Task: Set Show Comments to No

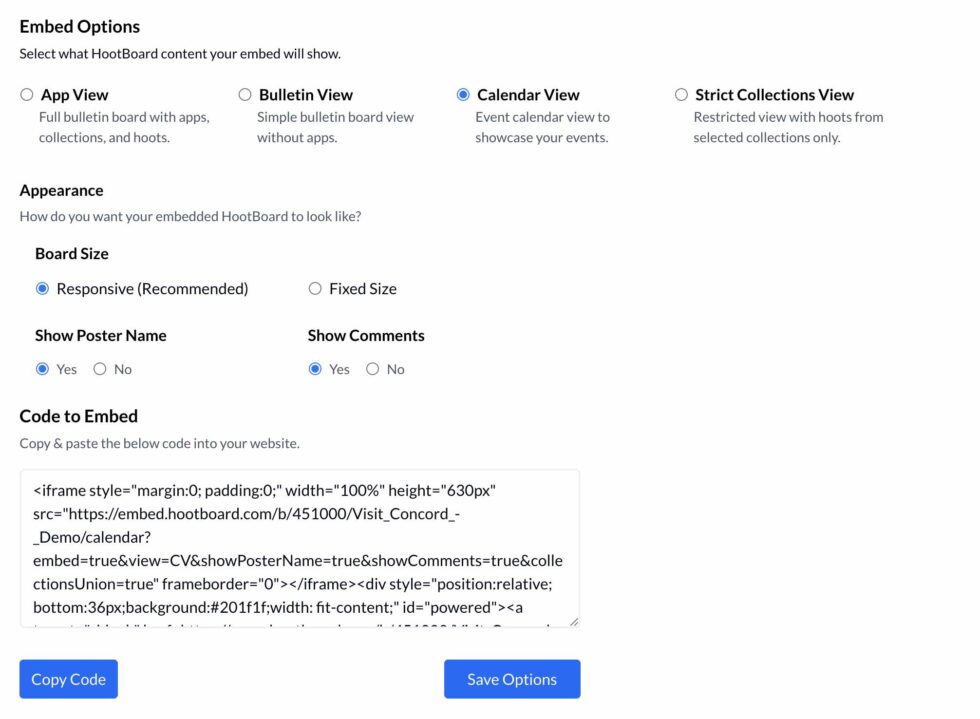Action: click(x=373, y=369)
